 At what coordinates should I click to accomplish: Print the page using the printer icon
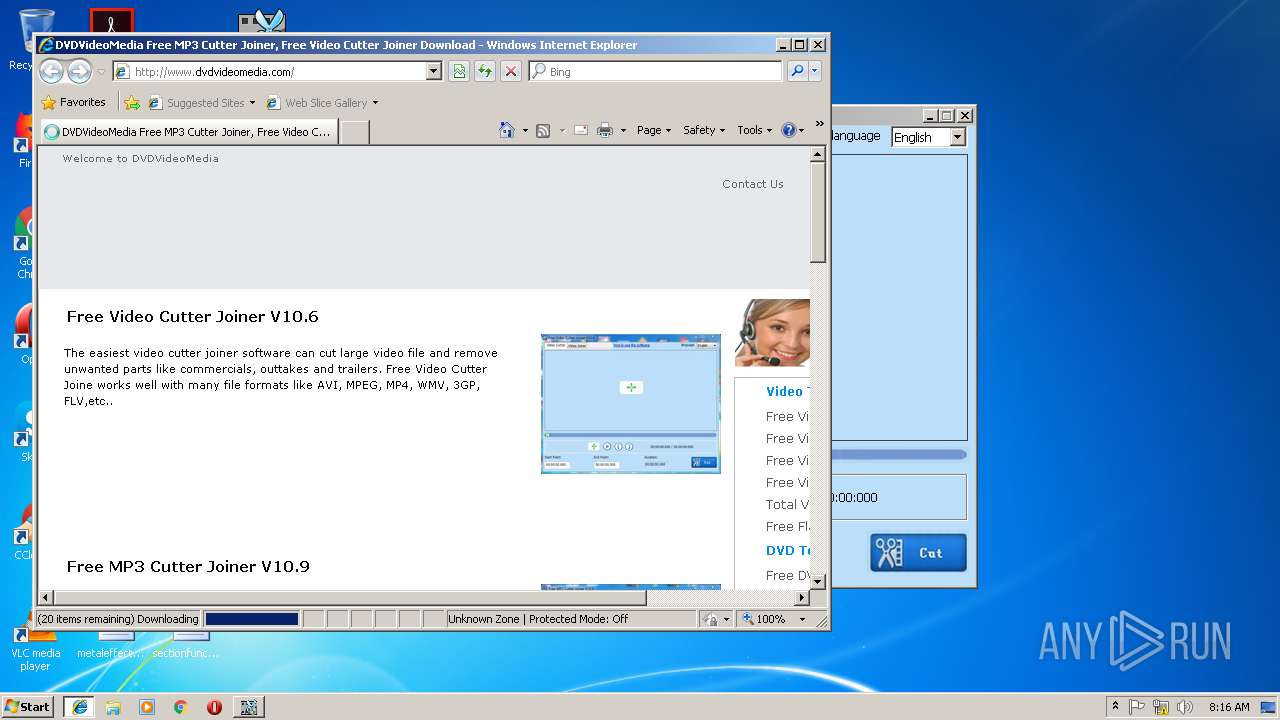(x=605, y=130)
